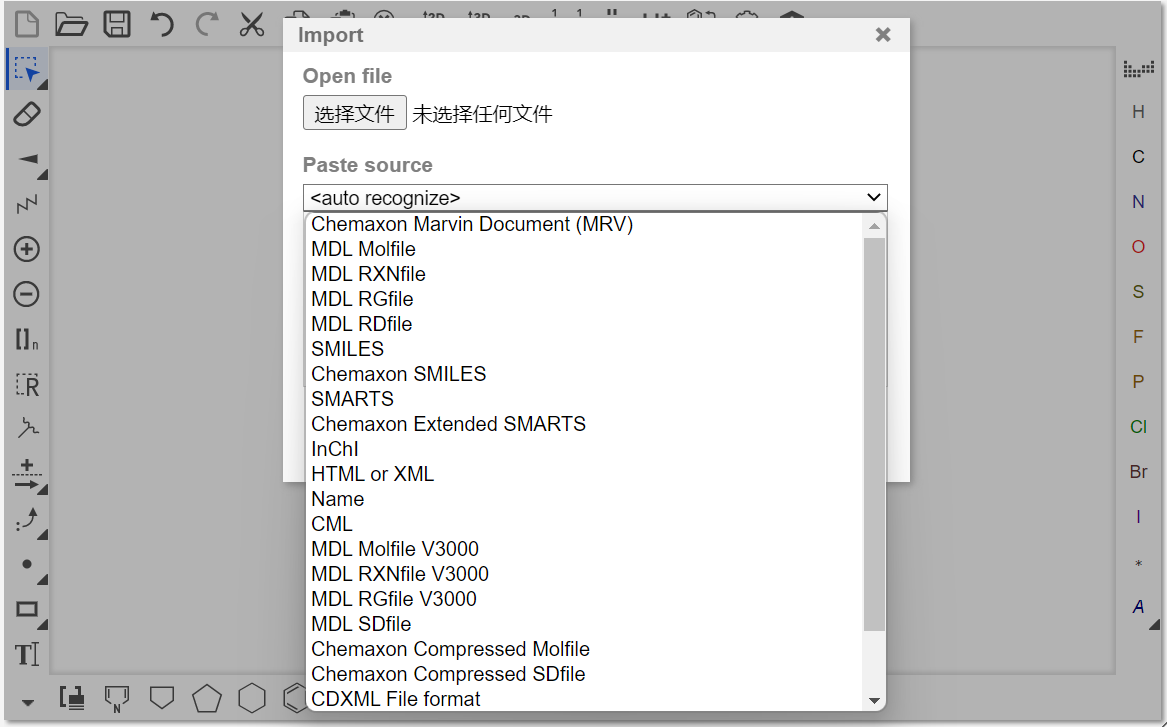1167x727 pixels.
Task: Select the Eraser tool
Action: 27,115
